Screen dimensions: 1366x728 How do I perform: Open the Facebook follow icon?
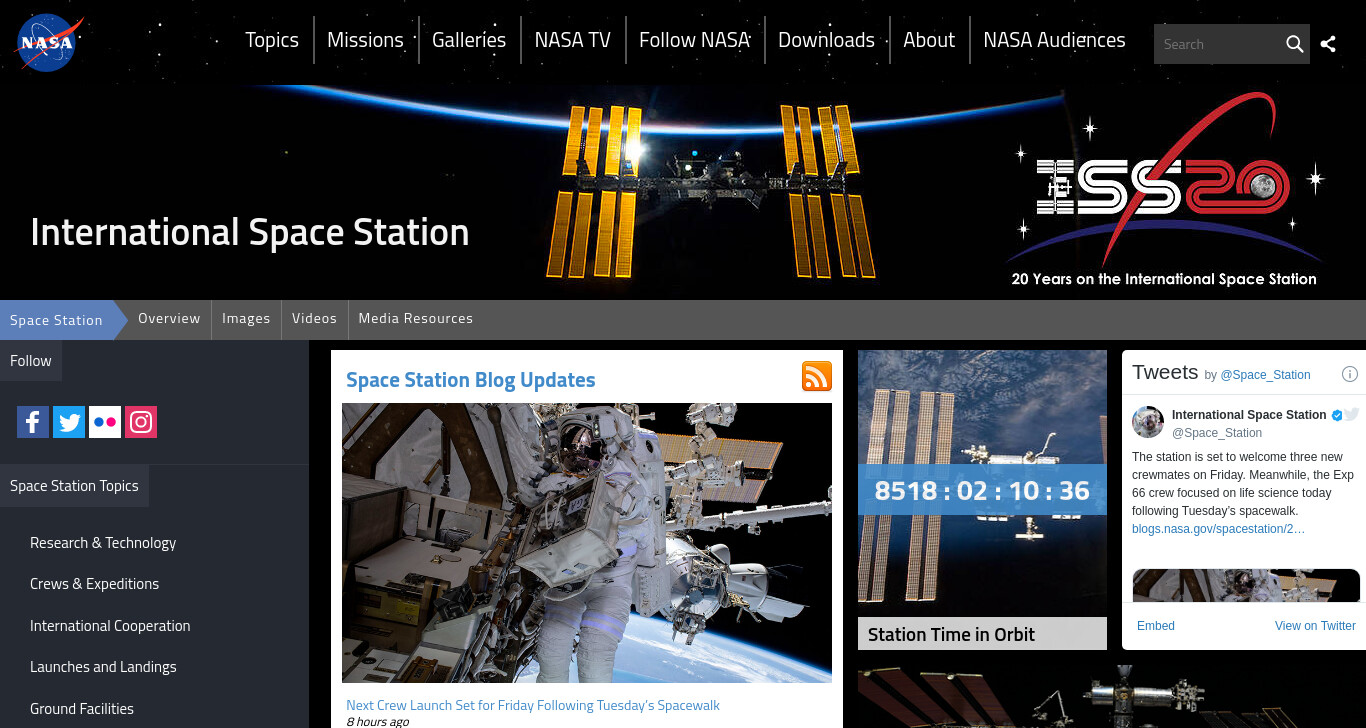point(33,422)
